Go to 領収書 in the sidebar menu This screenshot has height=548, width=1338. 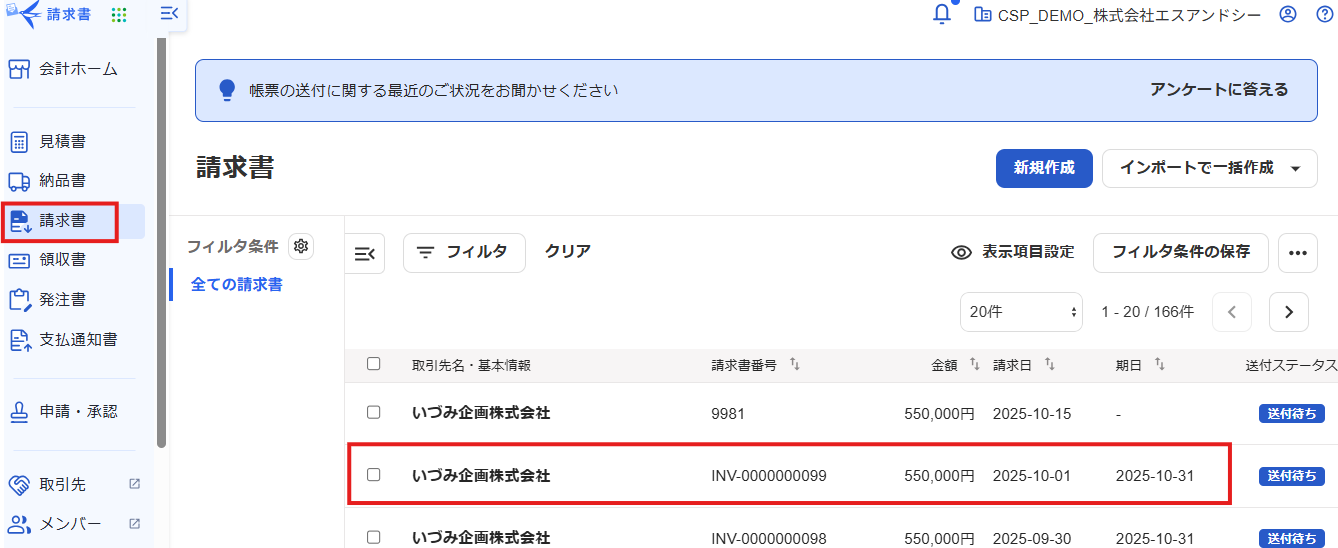[x=62, y=260]
